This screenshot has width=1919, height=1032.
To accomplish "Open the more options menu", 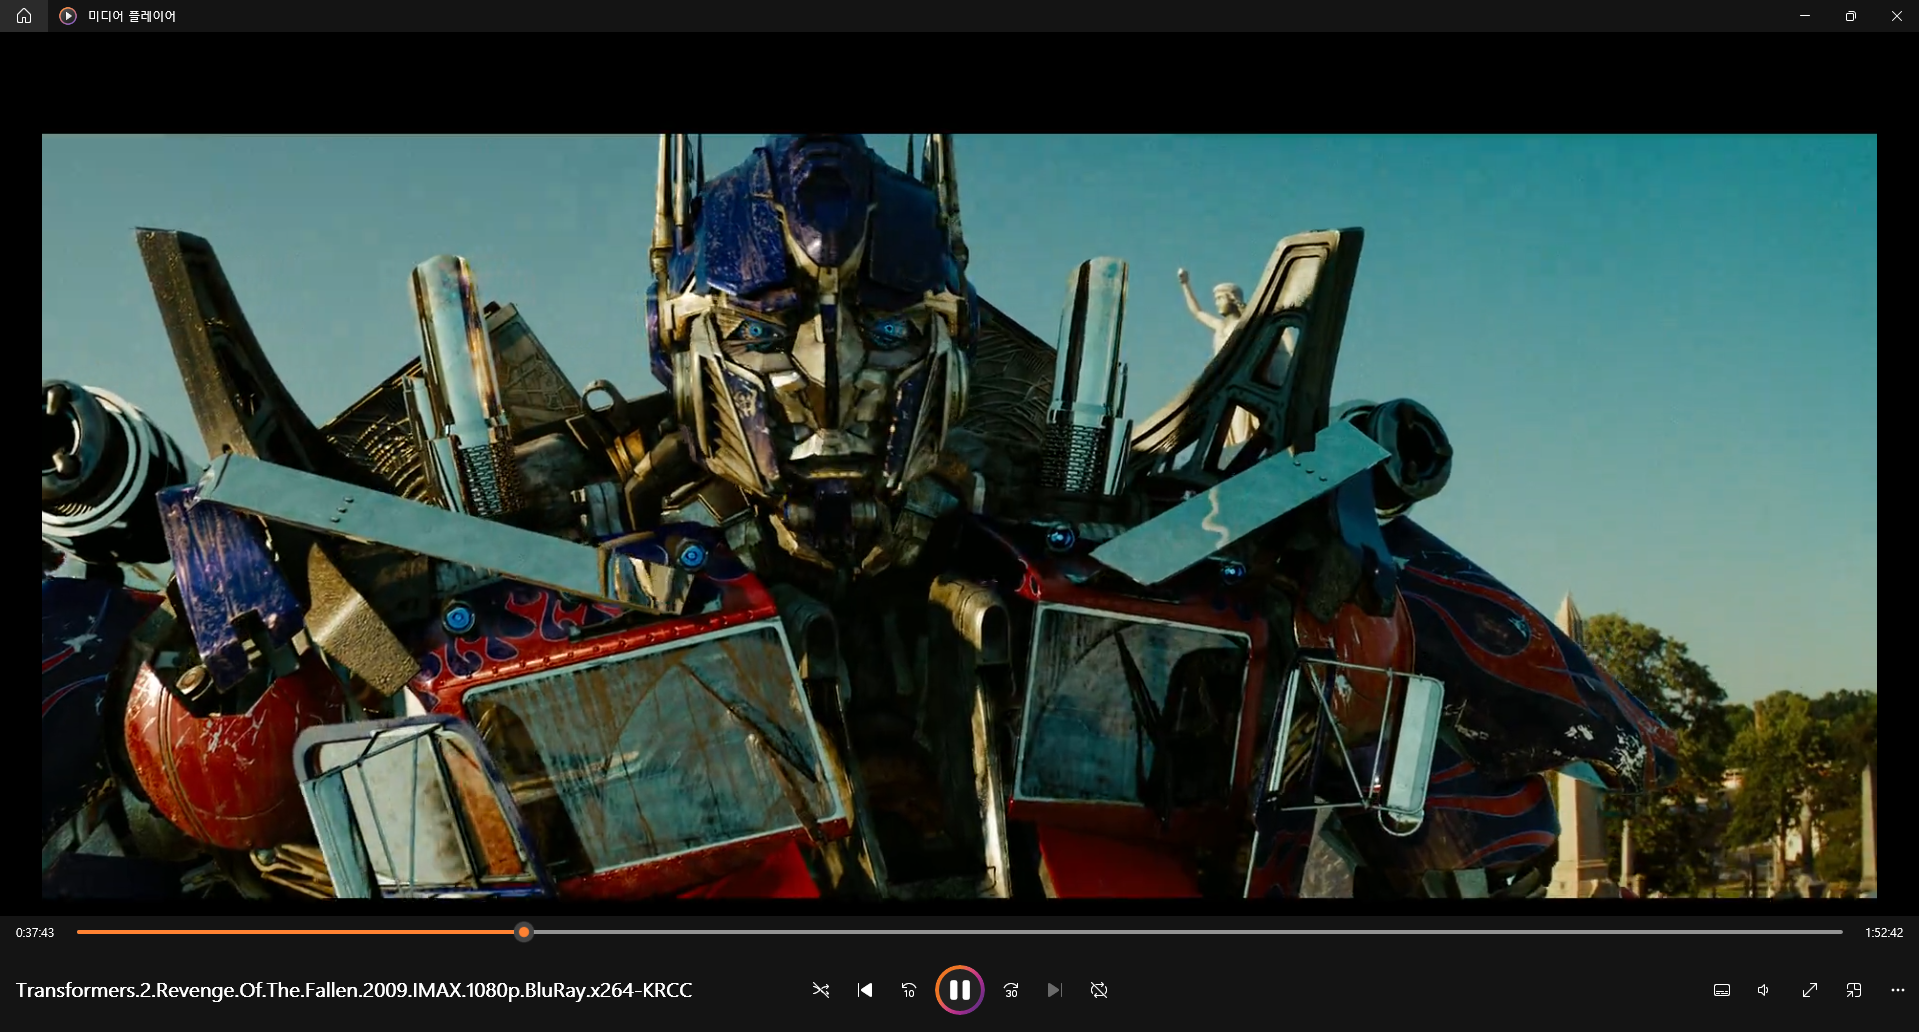I will 1898,990.
